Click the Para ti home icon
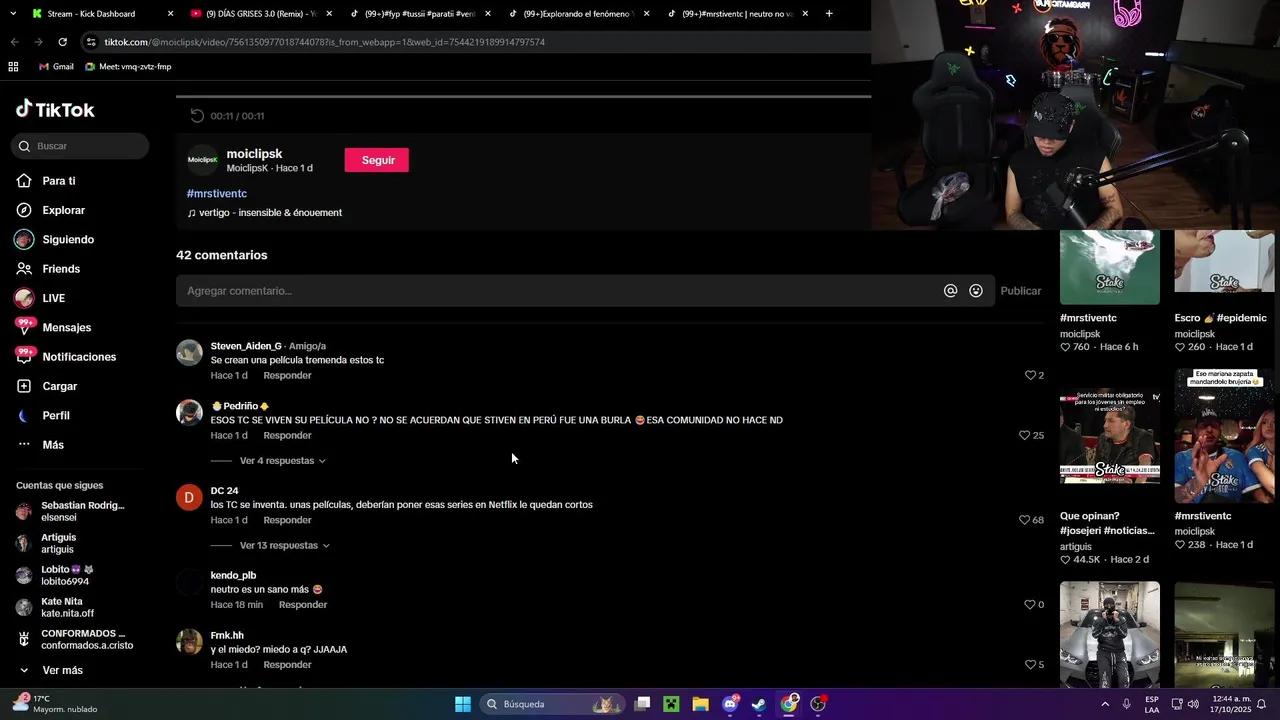1280x720 pixels. (x=24, y=181)
